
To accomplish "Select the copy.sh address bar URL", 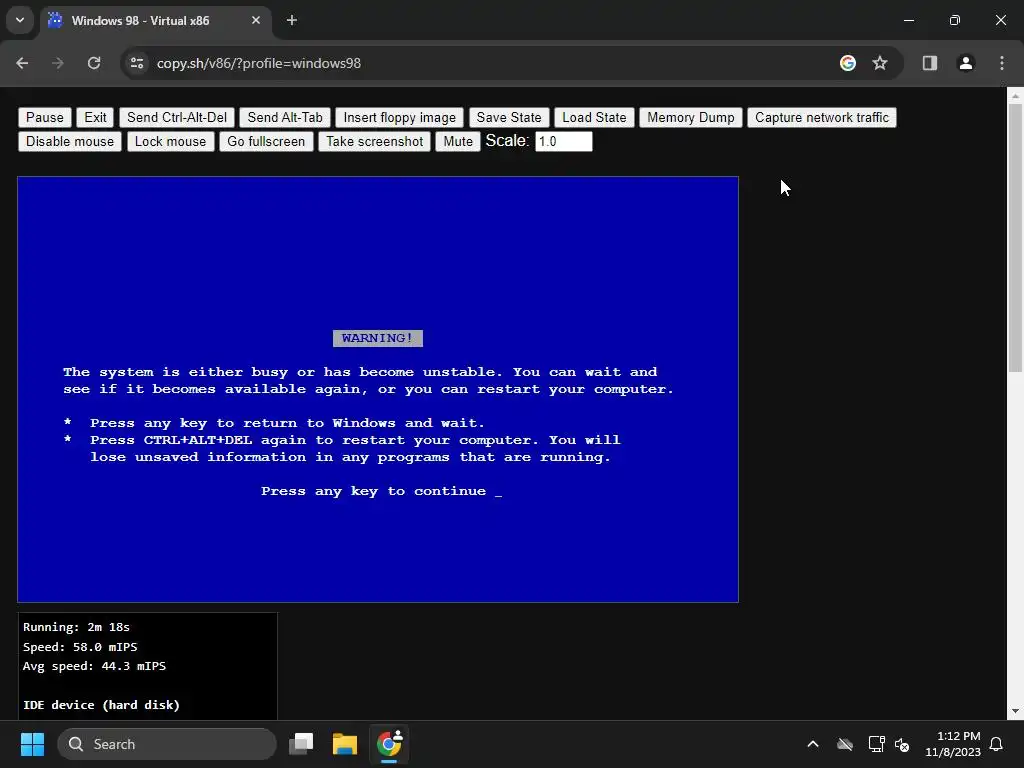I will click(x=259, y=63).
